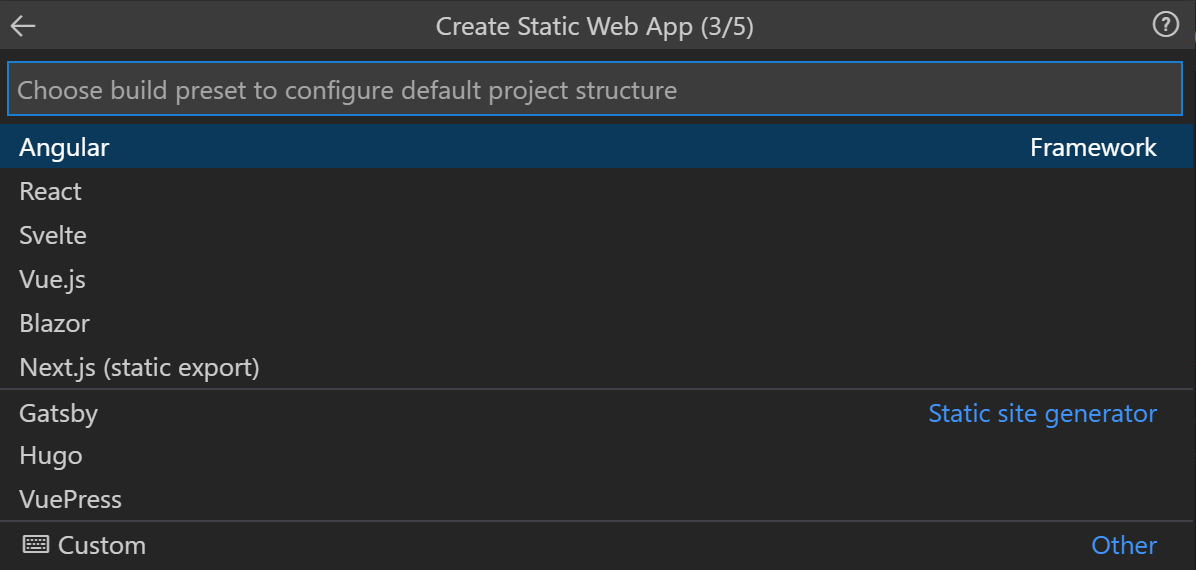The height and width of the screenshot is (570, 1196).
Task: Select Hugo from the list
Action: click(595, 456)
